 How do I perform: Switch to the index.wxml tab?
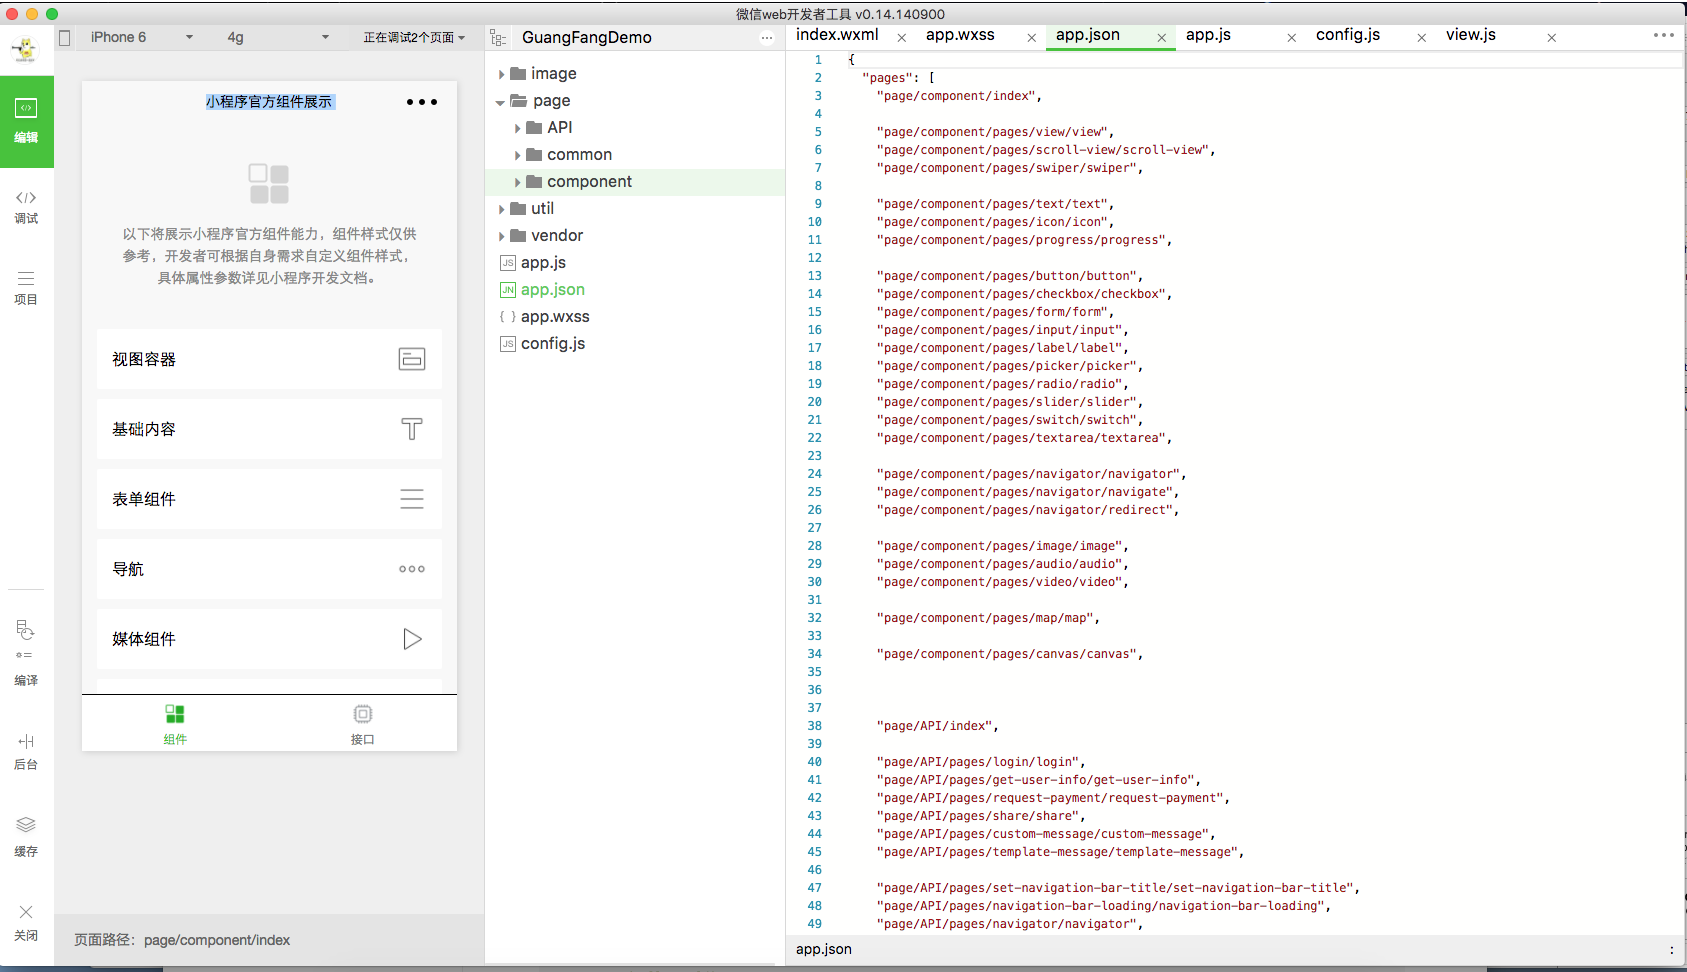(837, 35)
